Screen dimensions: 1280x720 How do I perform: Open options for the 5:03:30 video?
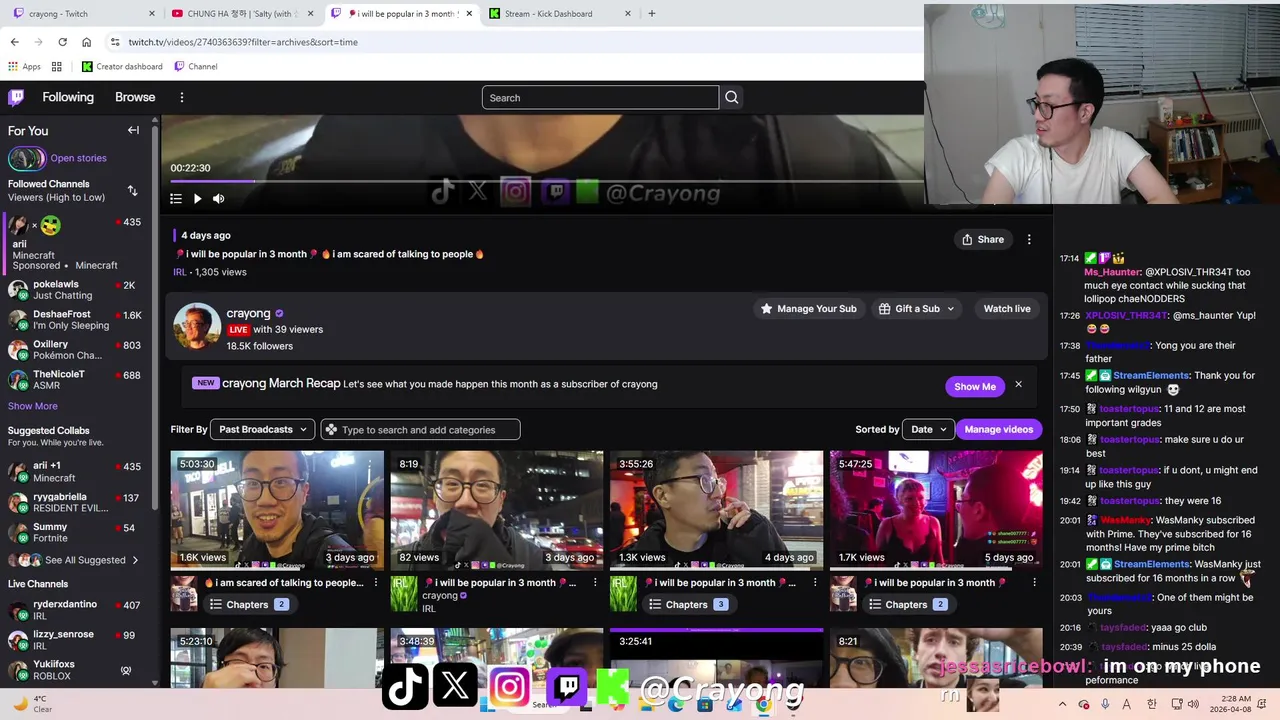click(x=376, y=582)
